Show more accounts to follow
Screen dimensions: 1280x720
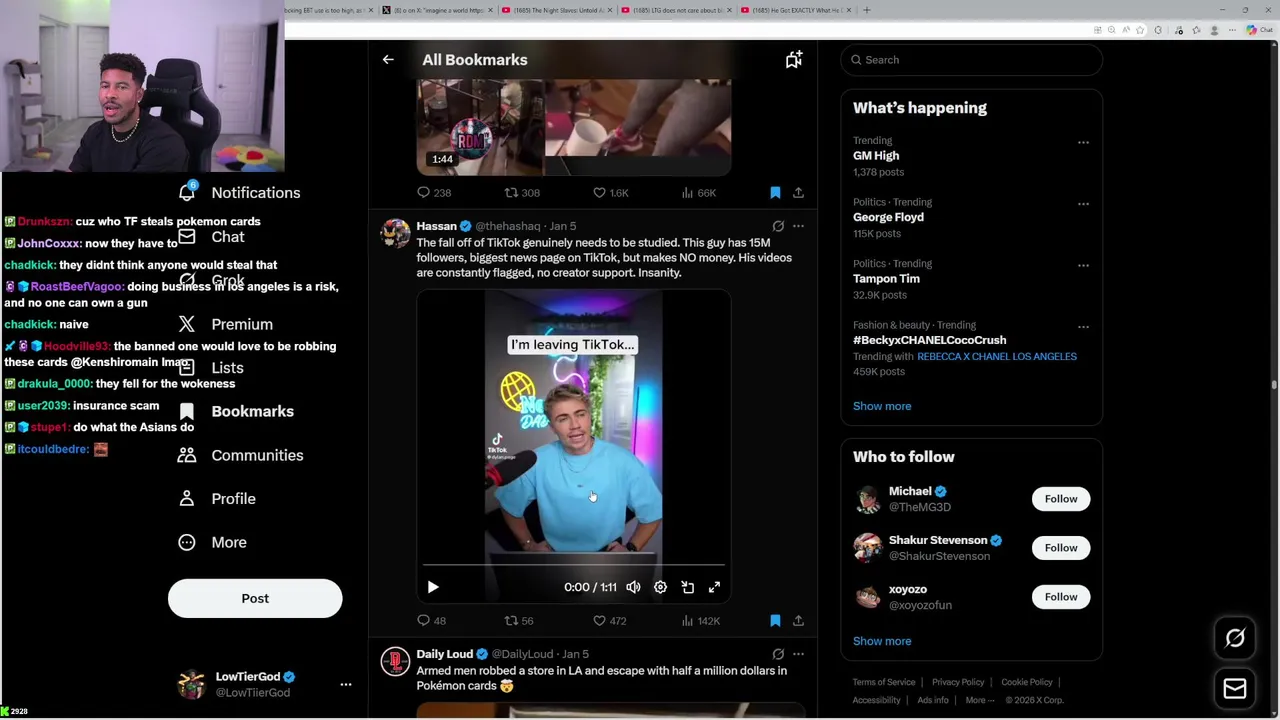(882, 641)
